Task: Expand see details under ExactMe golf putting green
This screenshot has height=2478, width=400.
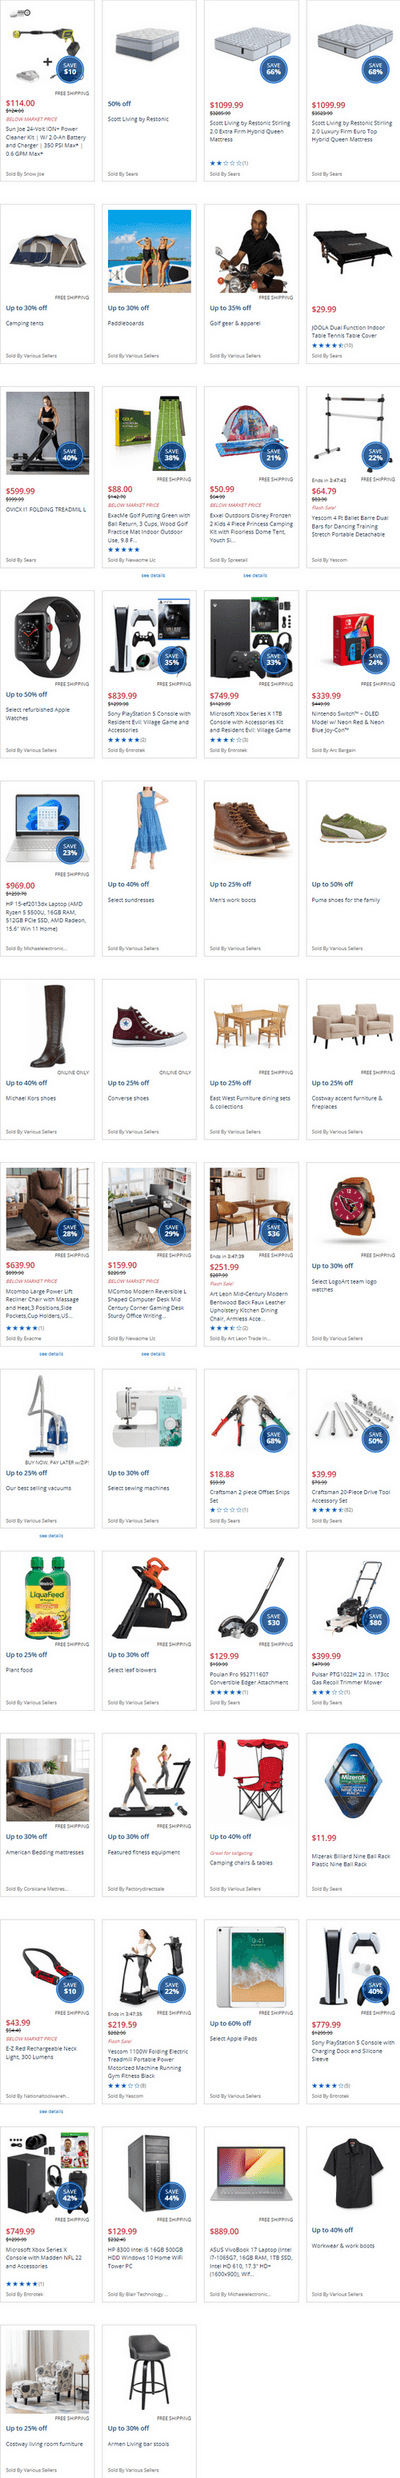Action: (153, 575)
